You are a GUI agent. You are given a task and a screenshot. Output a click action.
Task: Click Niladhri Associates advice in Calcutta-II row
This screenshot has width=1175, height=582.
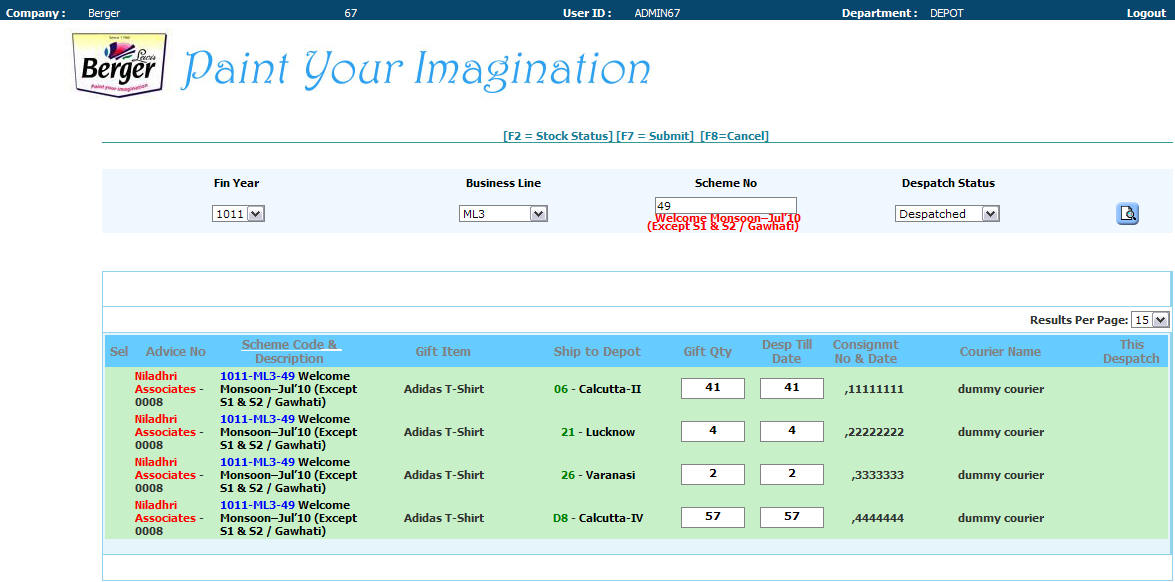tap(169, 389)
